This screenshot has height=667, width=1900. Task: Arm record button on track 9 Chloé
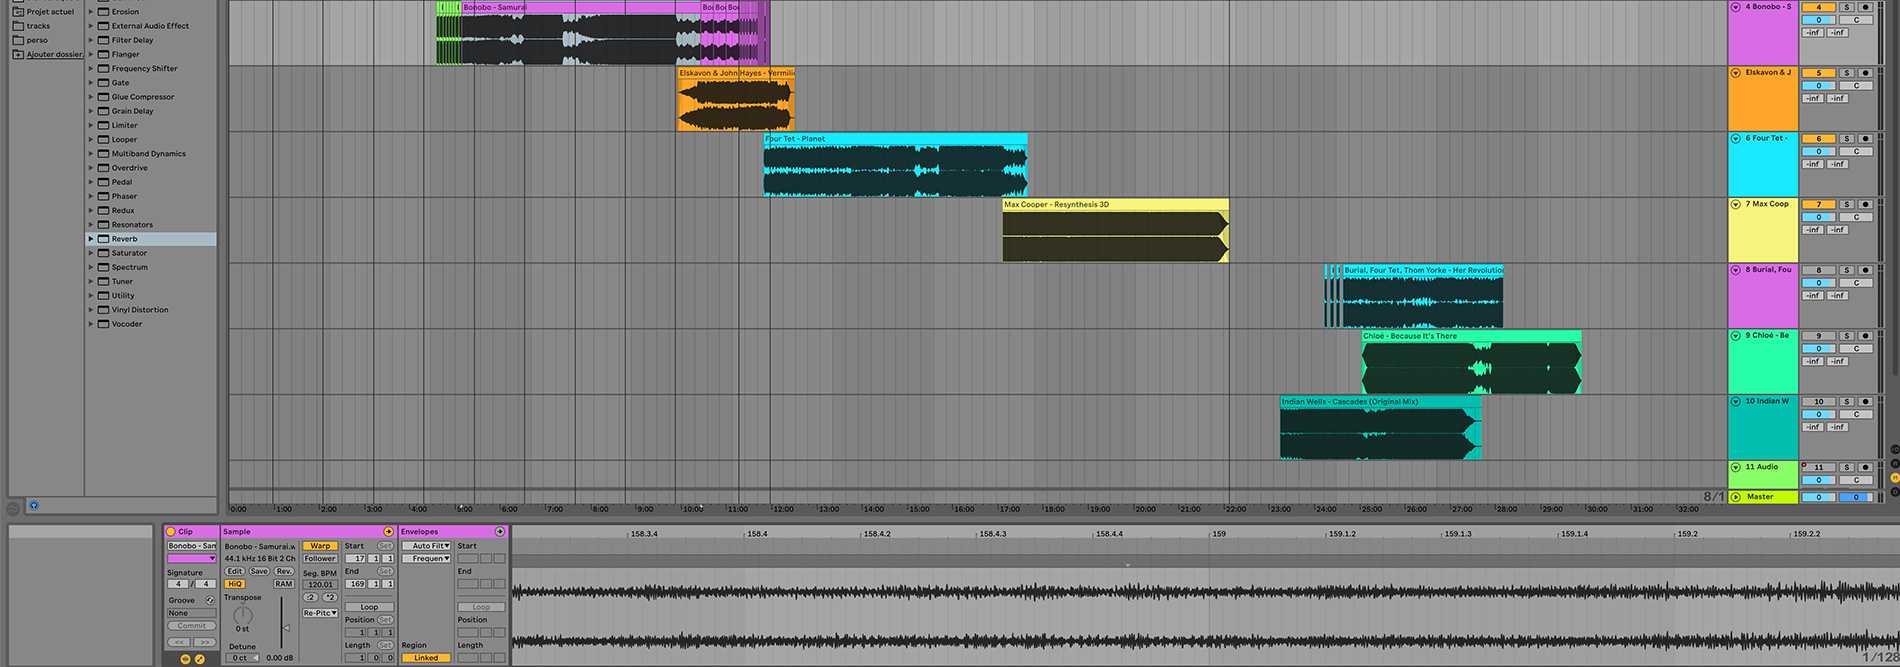(x=1865, y=336)
